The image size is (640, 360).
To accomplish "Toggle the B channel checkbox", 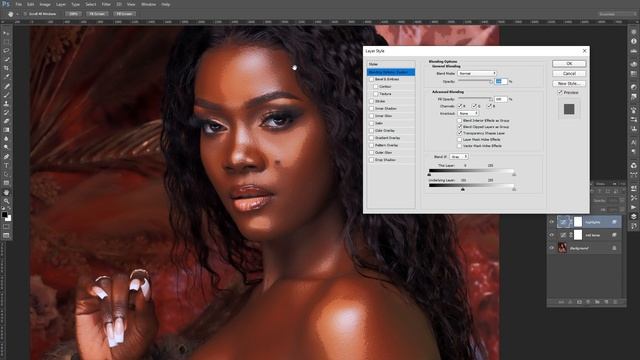I will (489, 106).
